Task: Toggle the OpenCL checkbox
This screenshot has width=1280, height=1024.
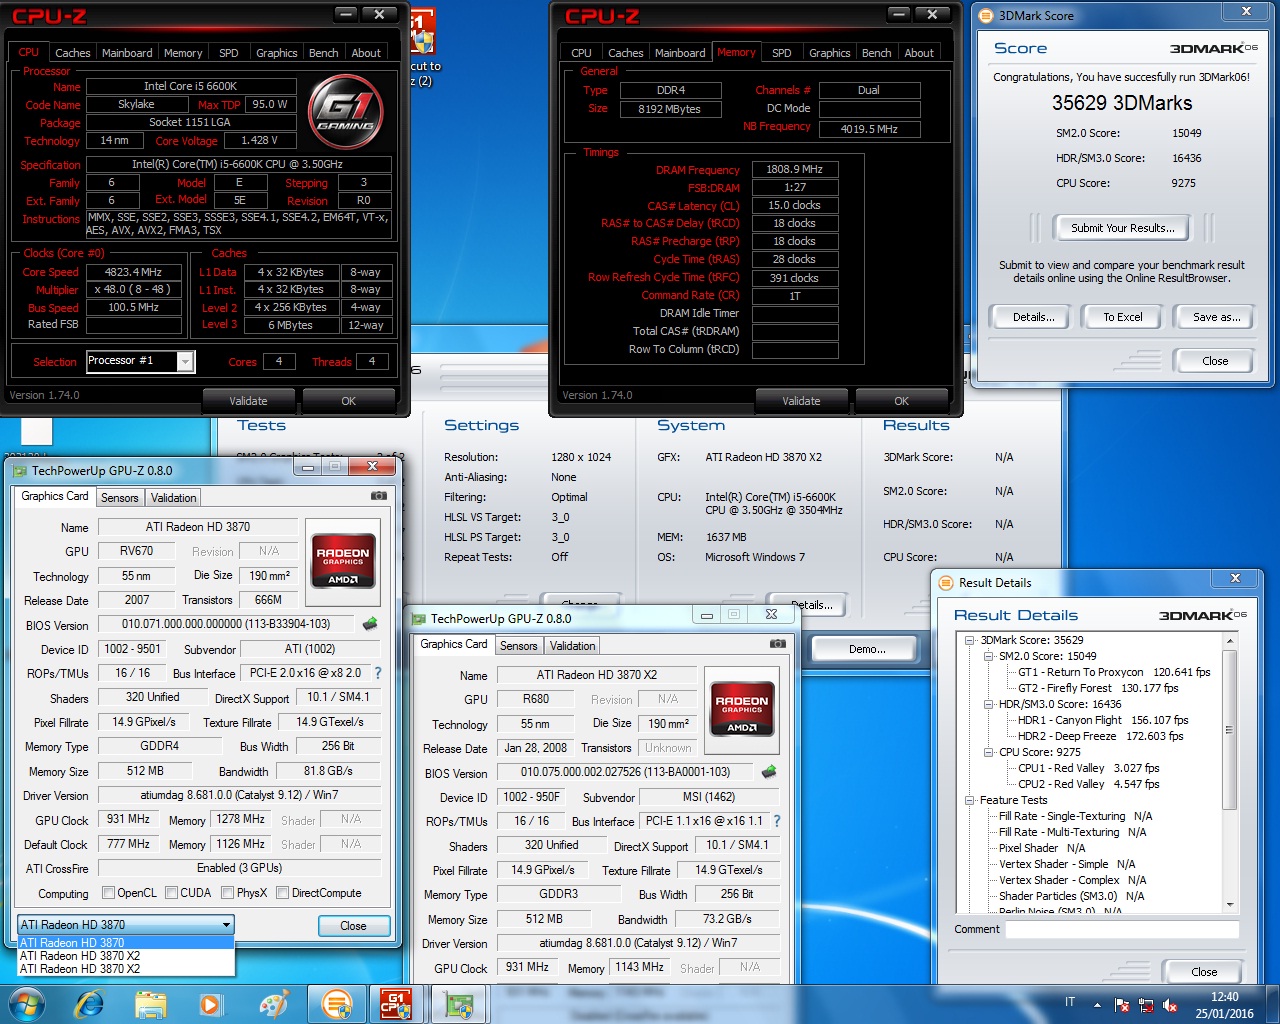Action: [x=108, y=893]
